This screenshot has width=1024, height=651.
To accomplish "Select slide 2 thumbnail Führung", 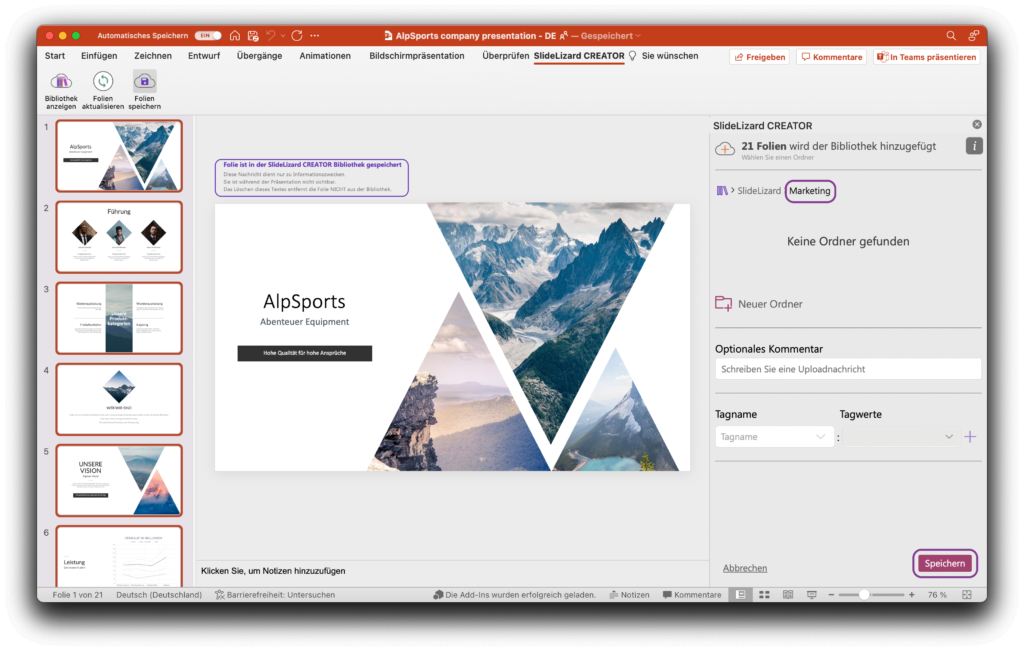I will pyautogui.click(x=119, y=237).
